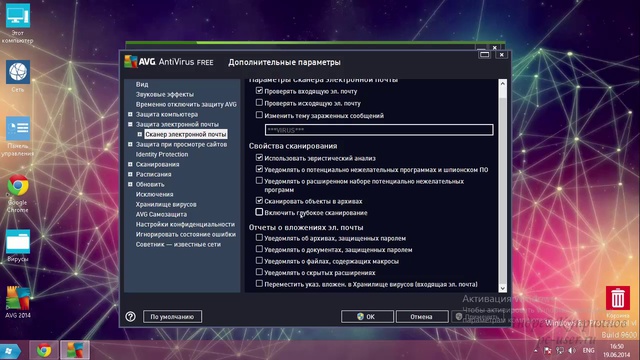Expand the Защита компьютера tree node
640x360 pixels.
130,114
